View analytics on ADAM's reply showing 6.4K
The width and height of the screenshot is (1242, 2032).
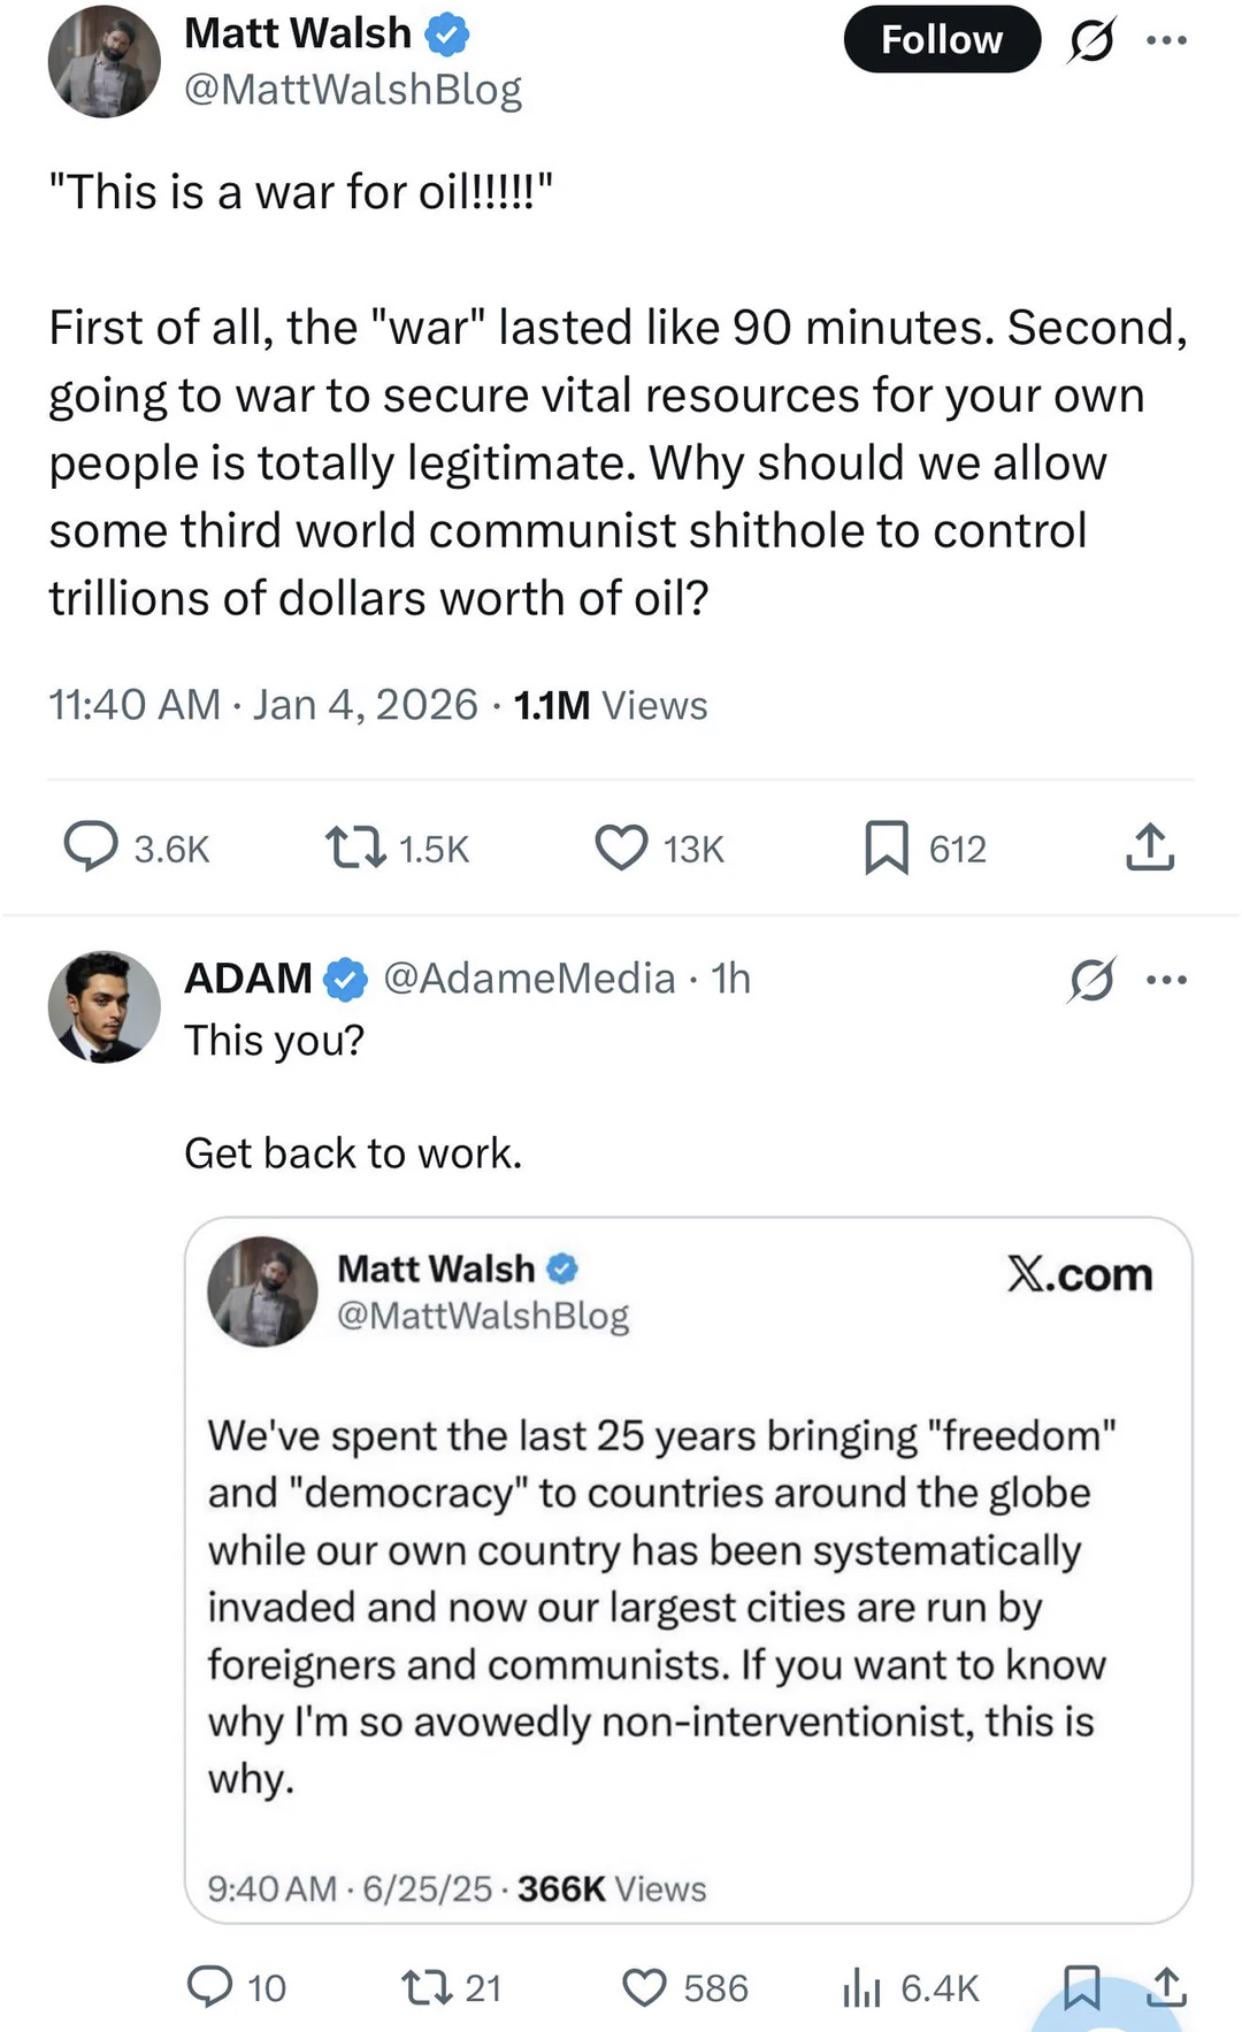point(859,1987)
